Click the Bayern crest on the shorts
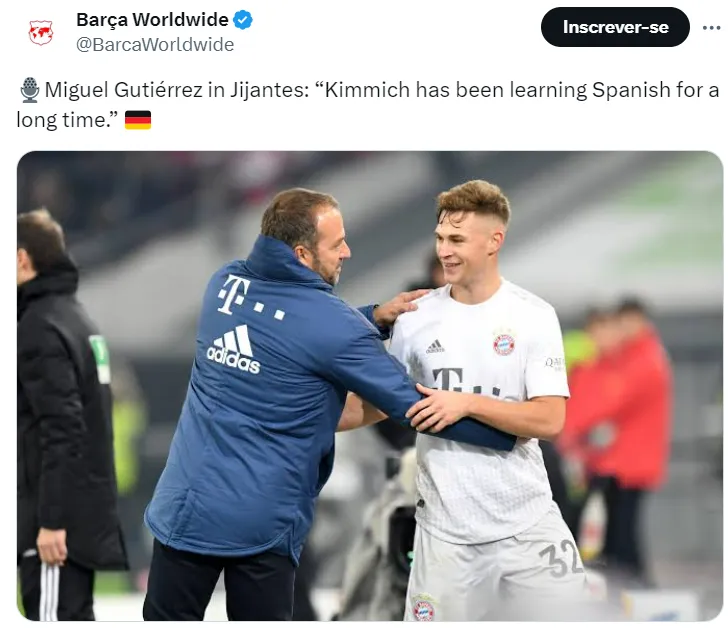 click(424, 607)
